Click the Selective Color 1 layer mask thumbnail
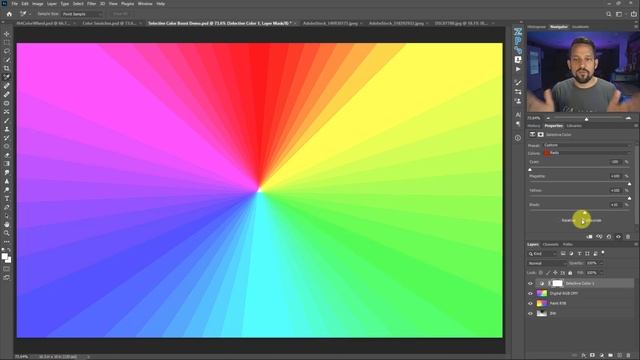 (557, 283)
